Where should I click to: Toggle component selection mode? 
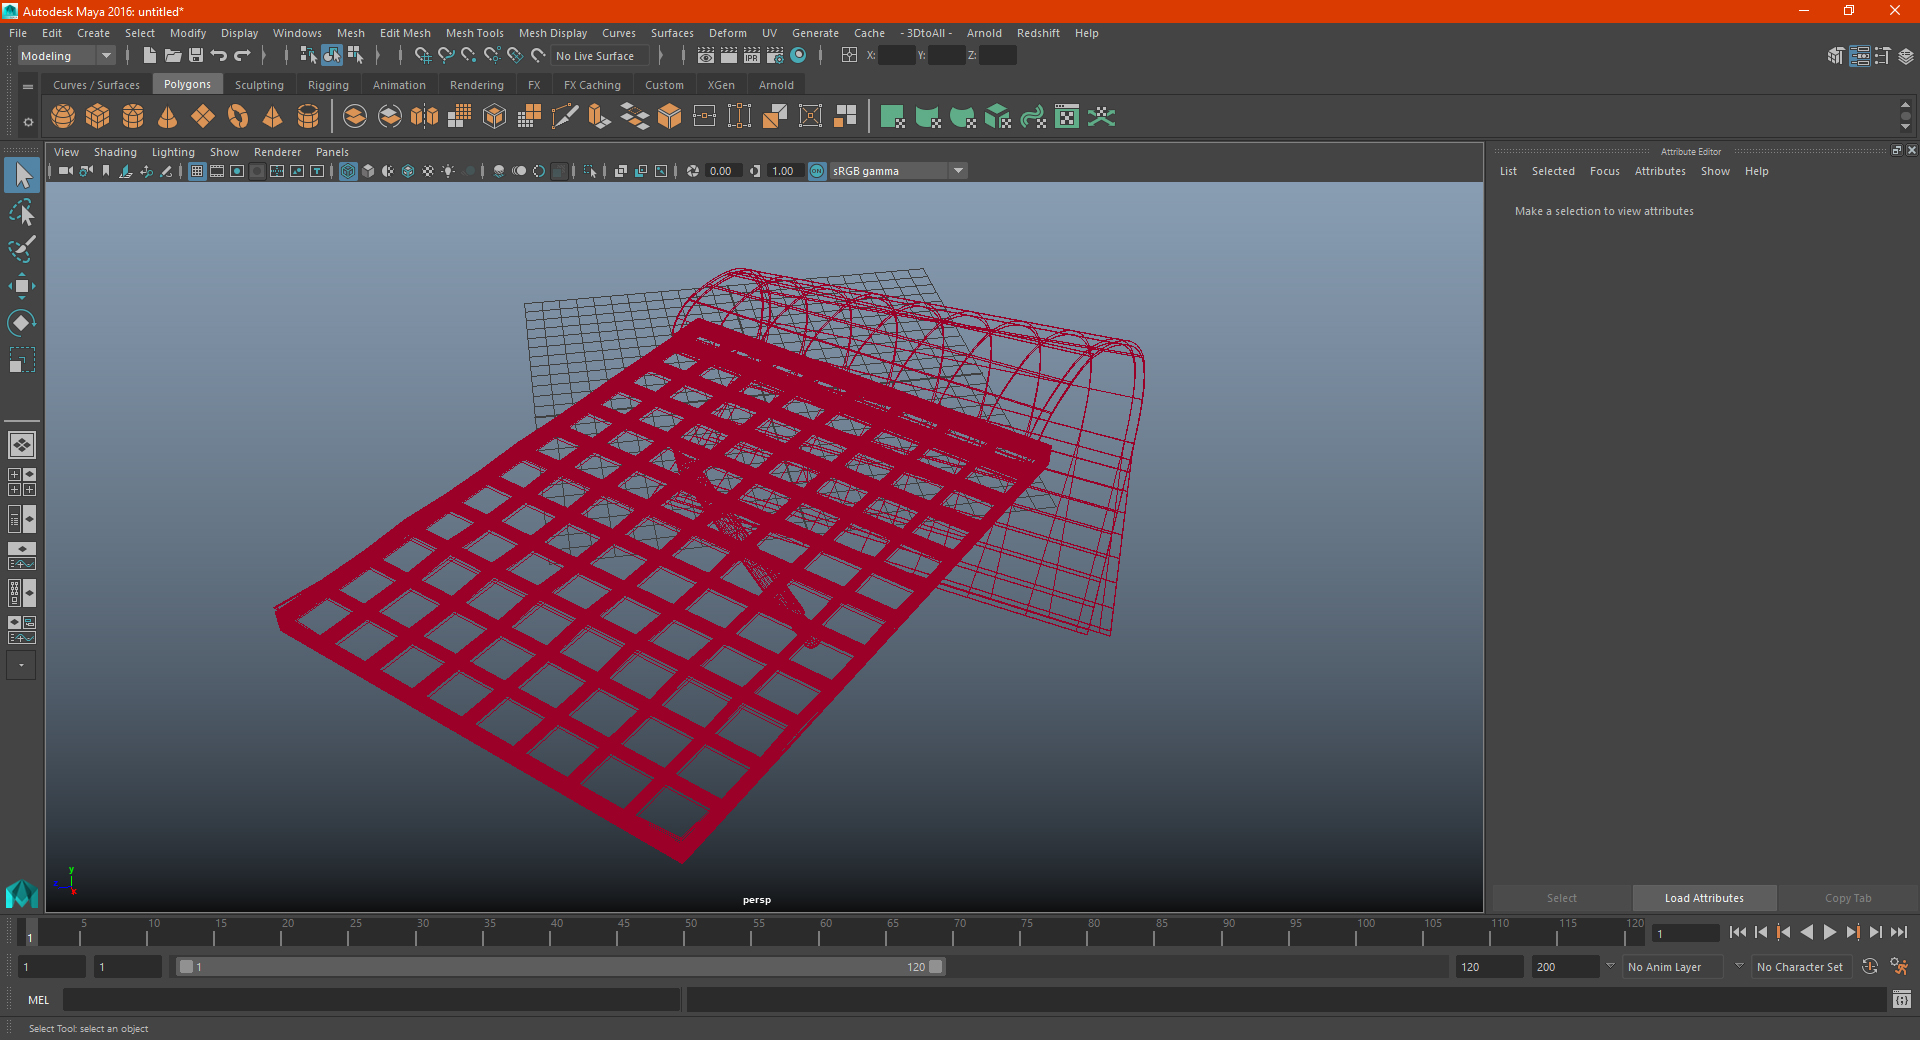(355, 56)
